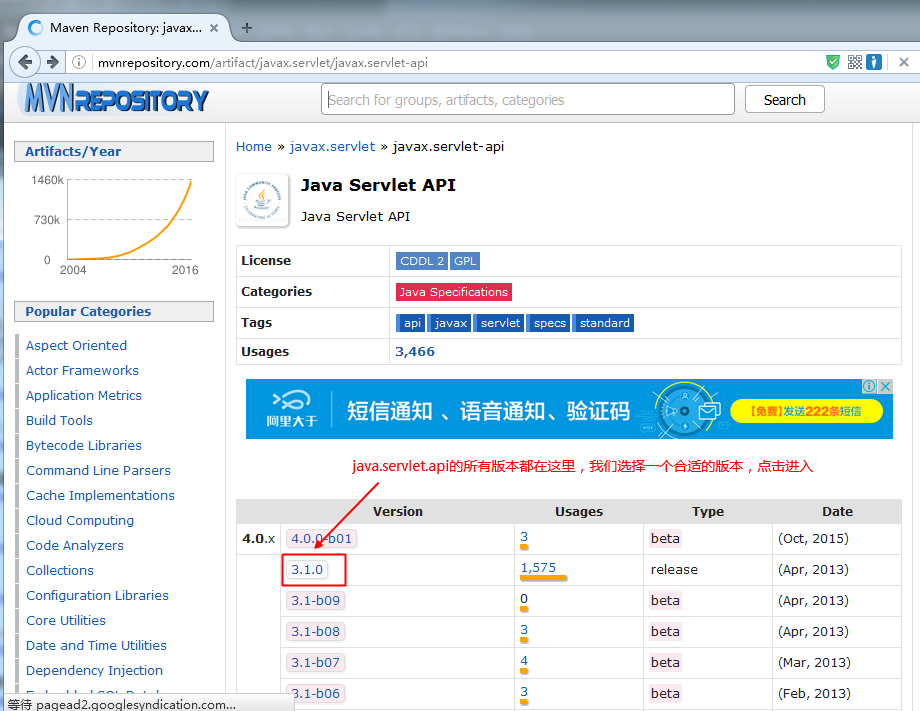This screenshot has width=920, height=711.
Task: Click the green shield security icon
Action: click(832, 62)
